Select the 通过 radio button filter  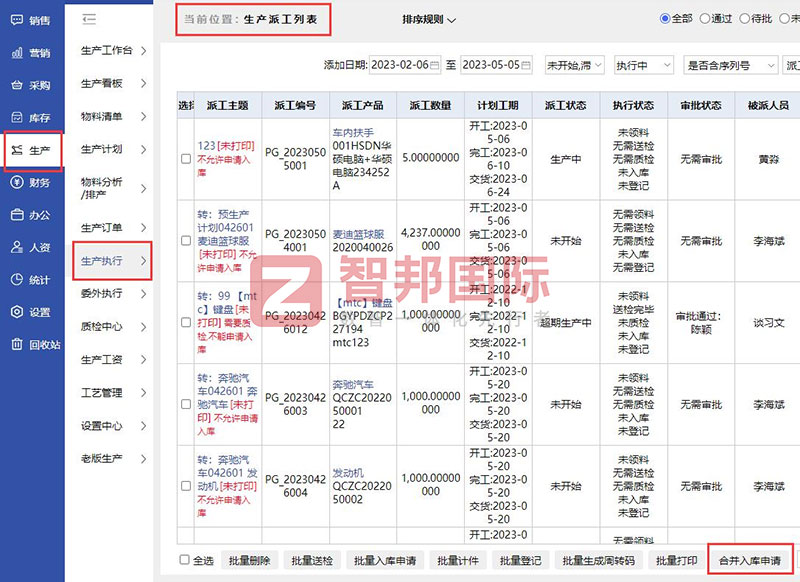coord(709,18)
